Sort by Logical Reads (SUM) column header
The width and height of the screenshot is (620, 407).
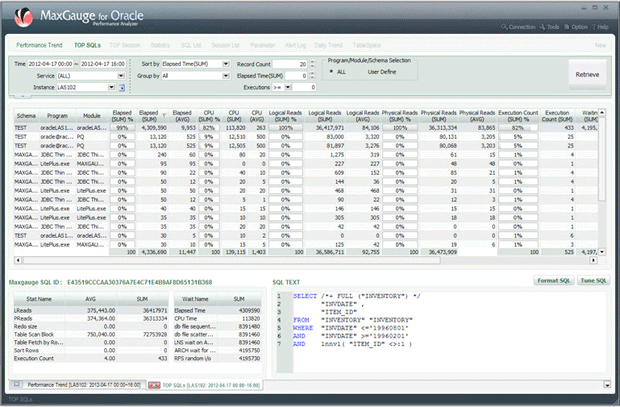pos(325,116)
